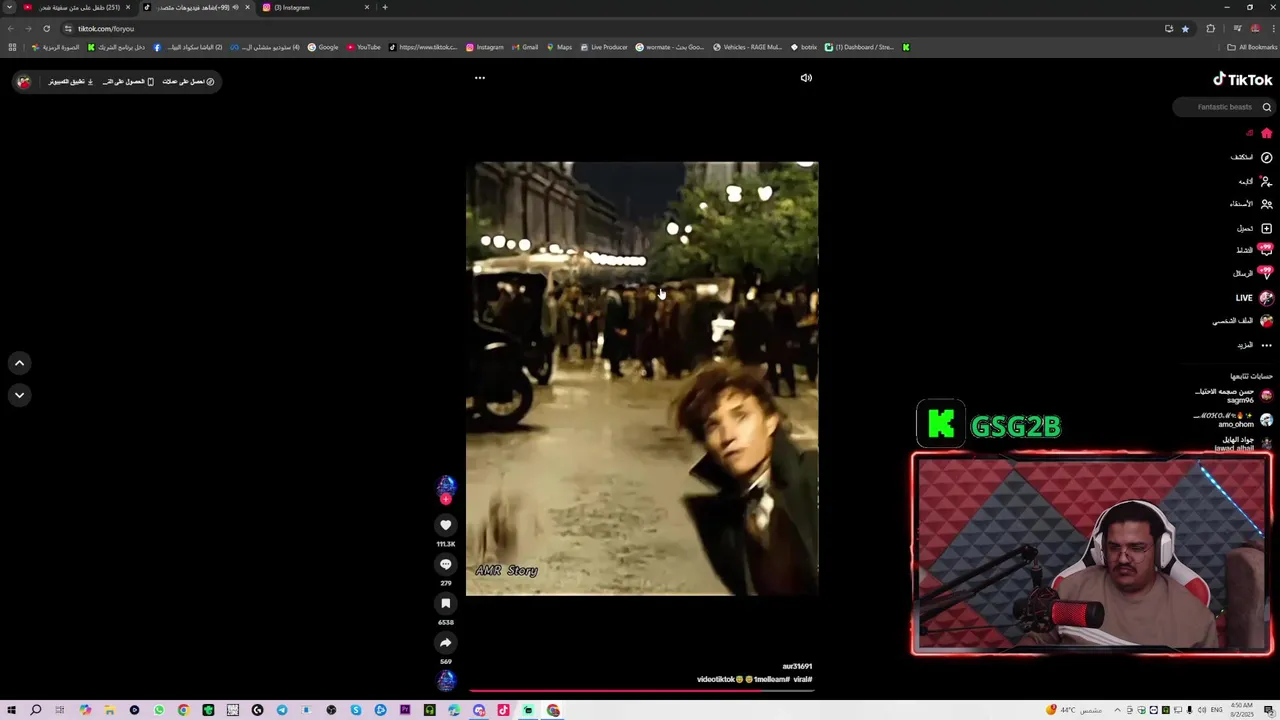1280x720 pixels.
Task: Open the Extensions puzzle icon
Action: (1210, 28)
